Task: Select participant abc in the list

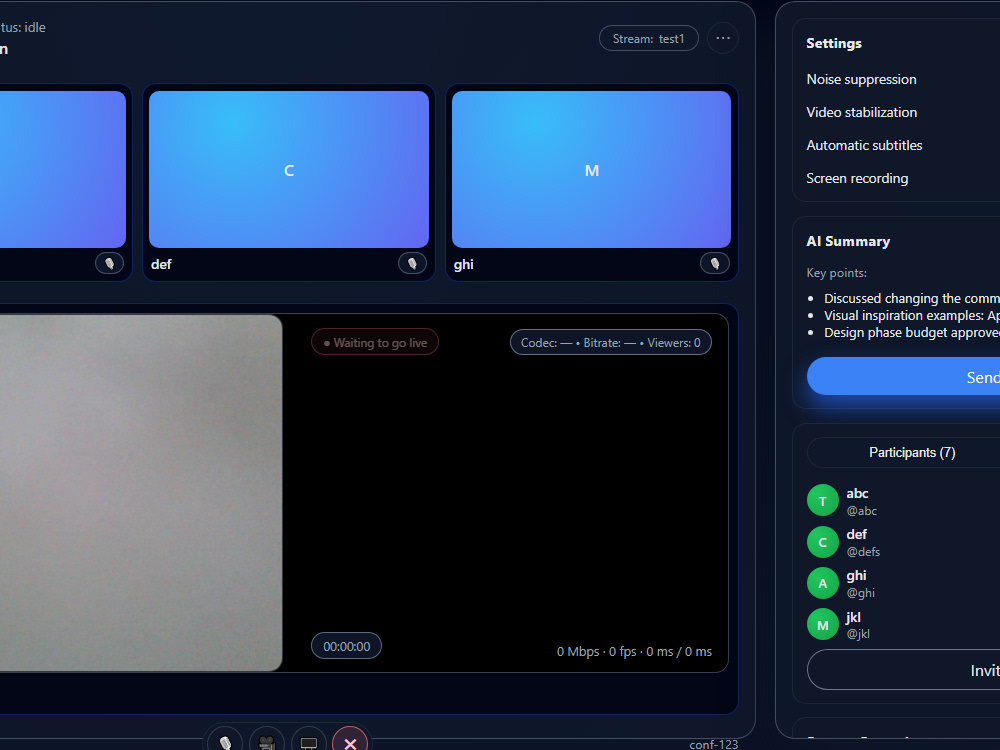Action: (x=903, y=501)
